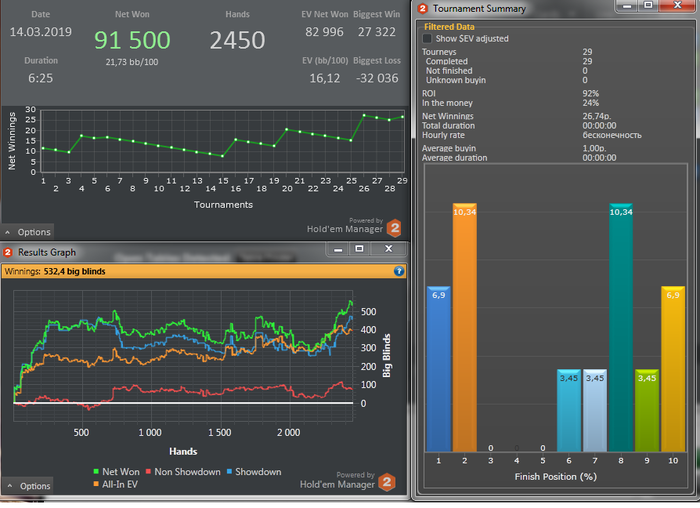Click the Biggest Loss value -32 036

coord(377,79)
